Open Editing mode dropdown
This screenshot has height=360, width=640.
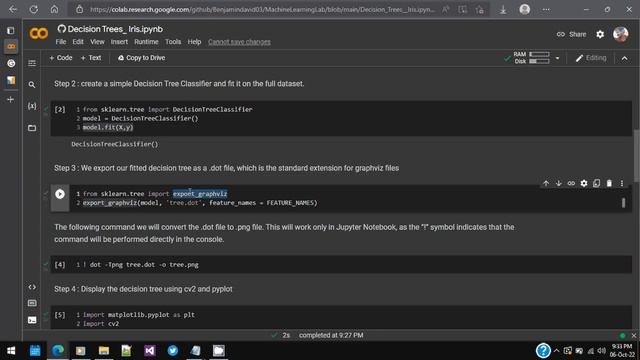[591, 58]
